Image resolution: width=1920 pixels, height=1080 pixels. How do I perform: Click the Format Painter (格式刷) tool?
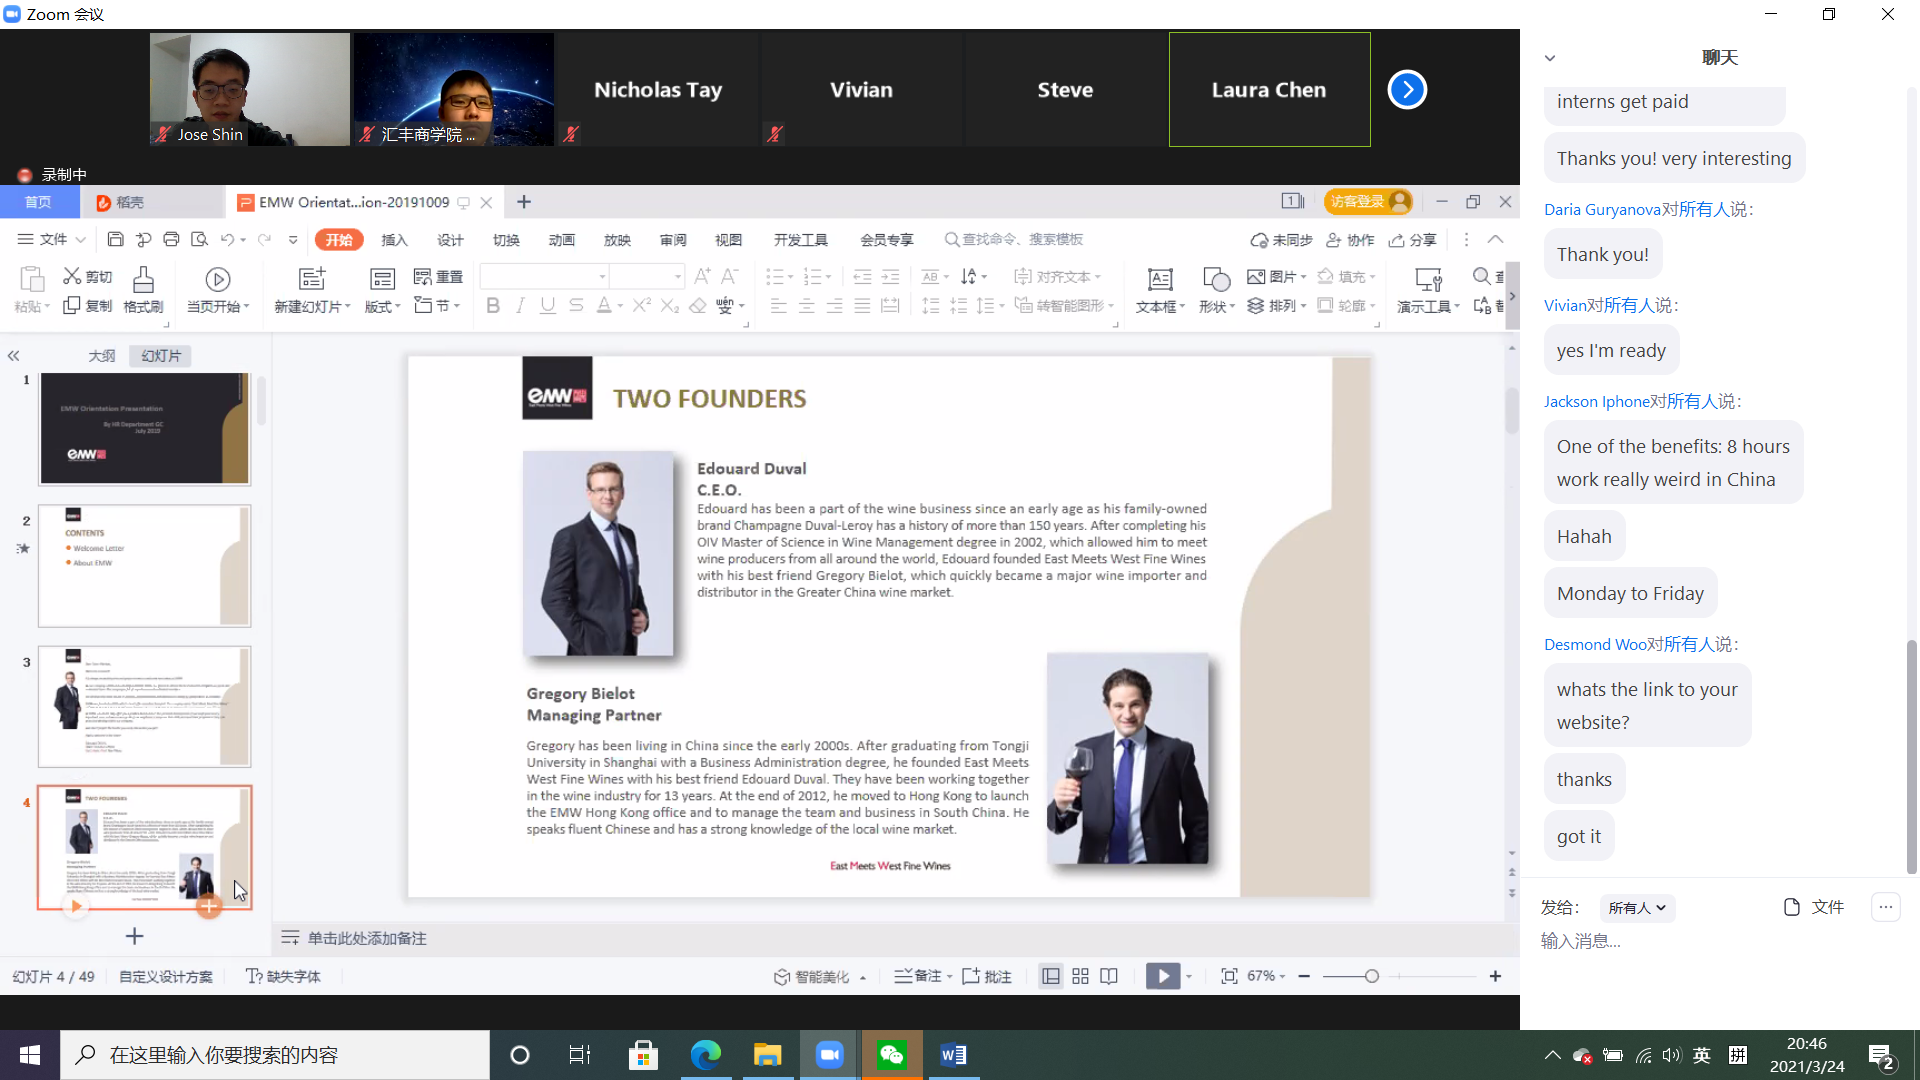click(143, 290)
